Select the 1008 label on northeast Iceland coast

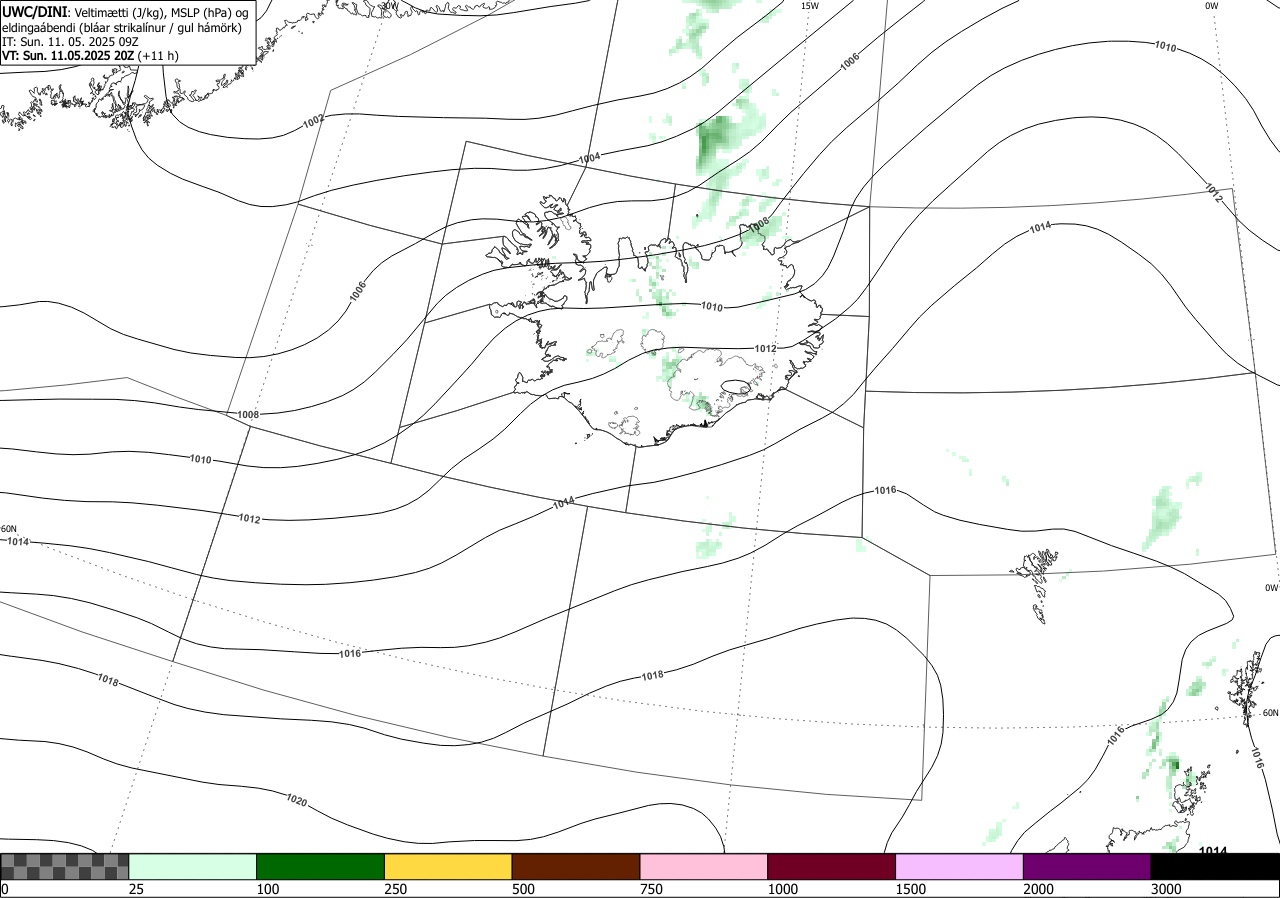(x=759, y=223)
